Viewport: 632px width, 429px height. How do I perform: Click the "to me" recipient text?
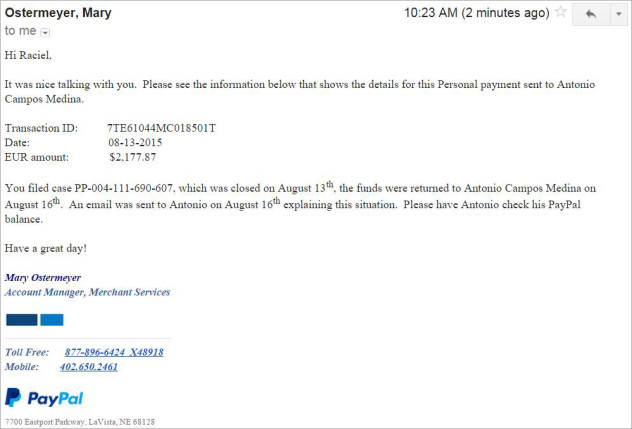[21, 31]
